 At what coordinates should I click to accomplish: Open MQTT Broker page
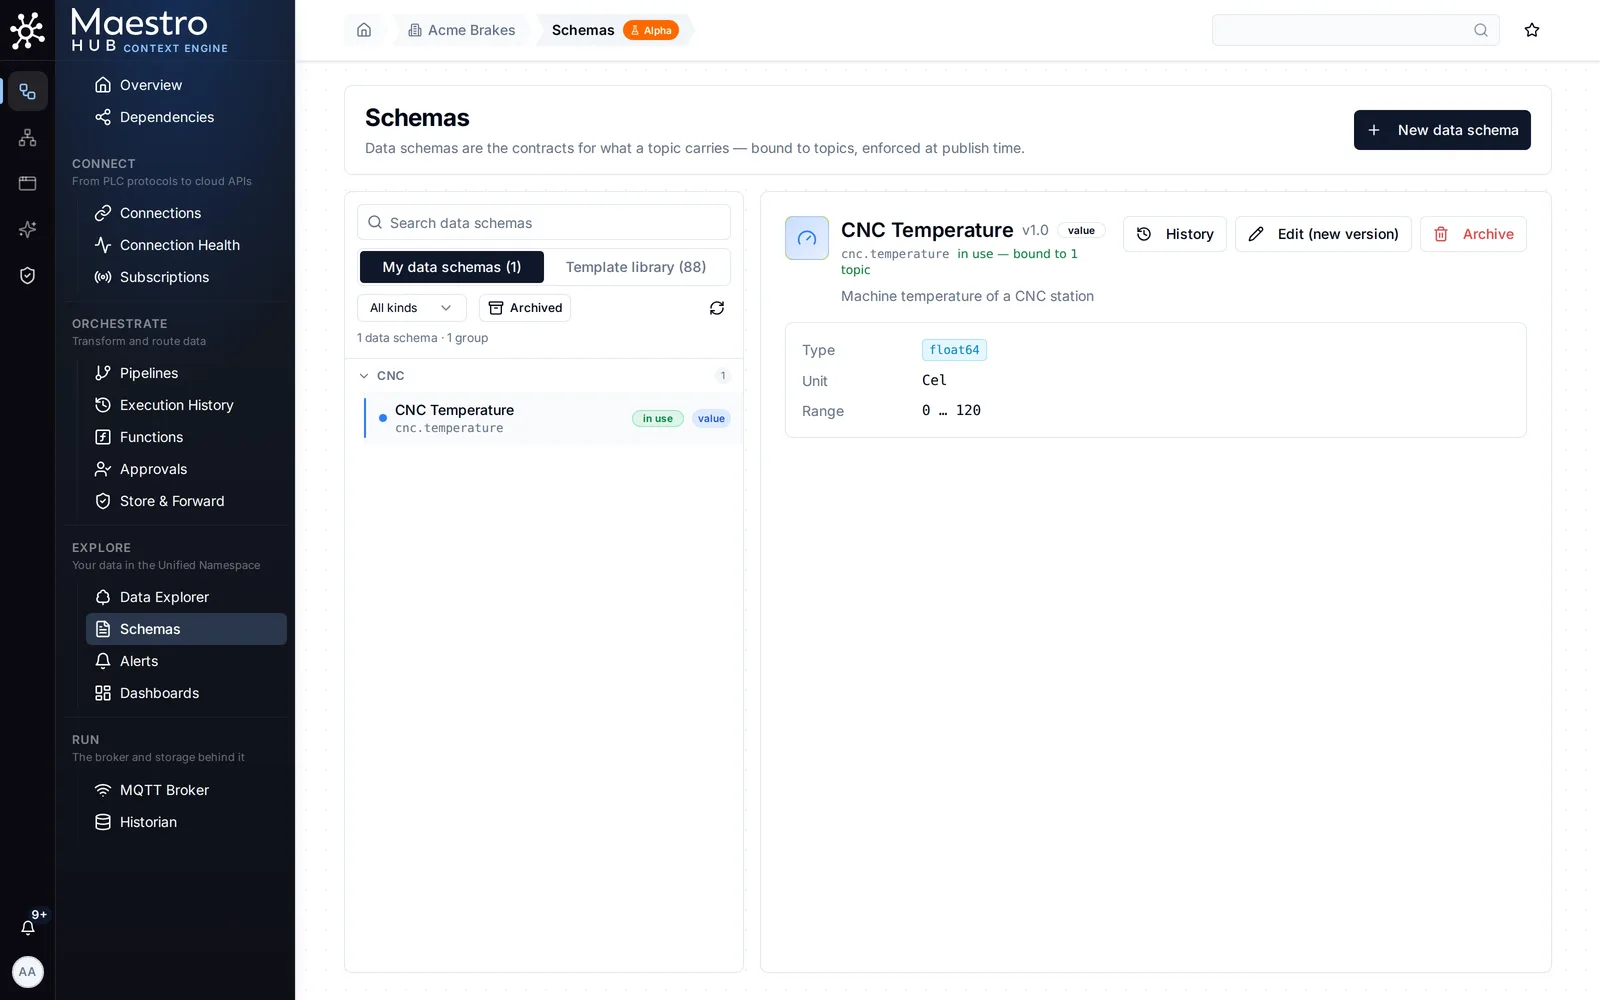click(186, 790)
